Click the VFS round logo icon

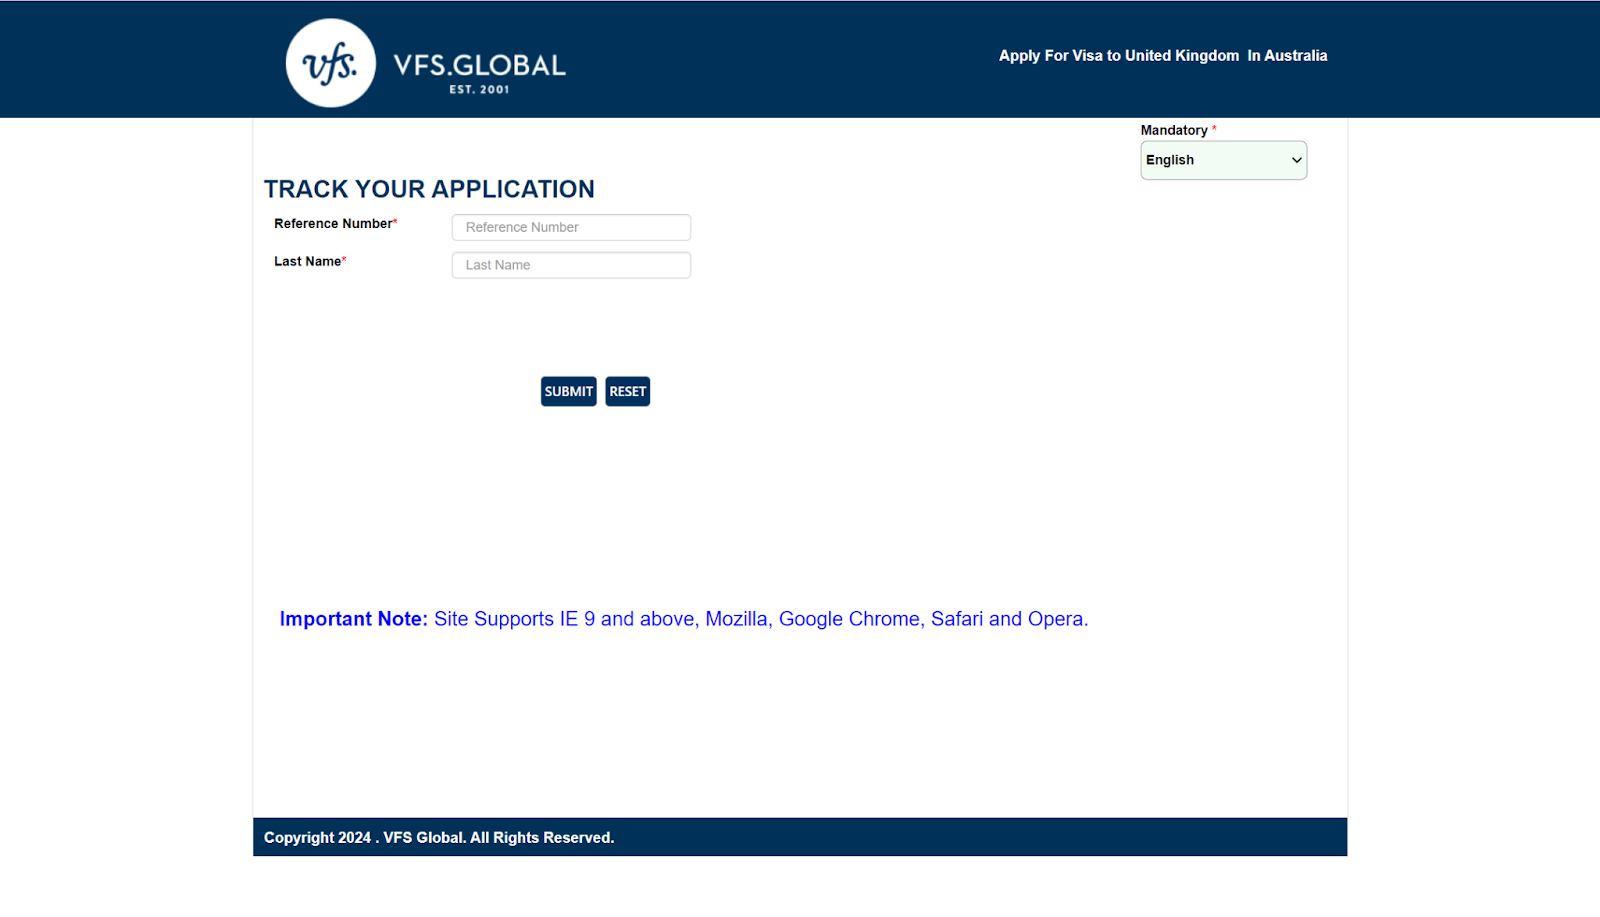pos(331,63)
